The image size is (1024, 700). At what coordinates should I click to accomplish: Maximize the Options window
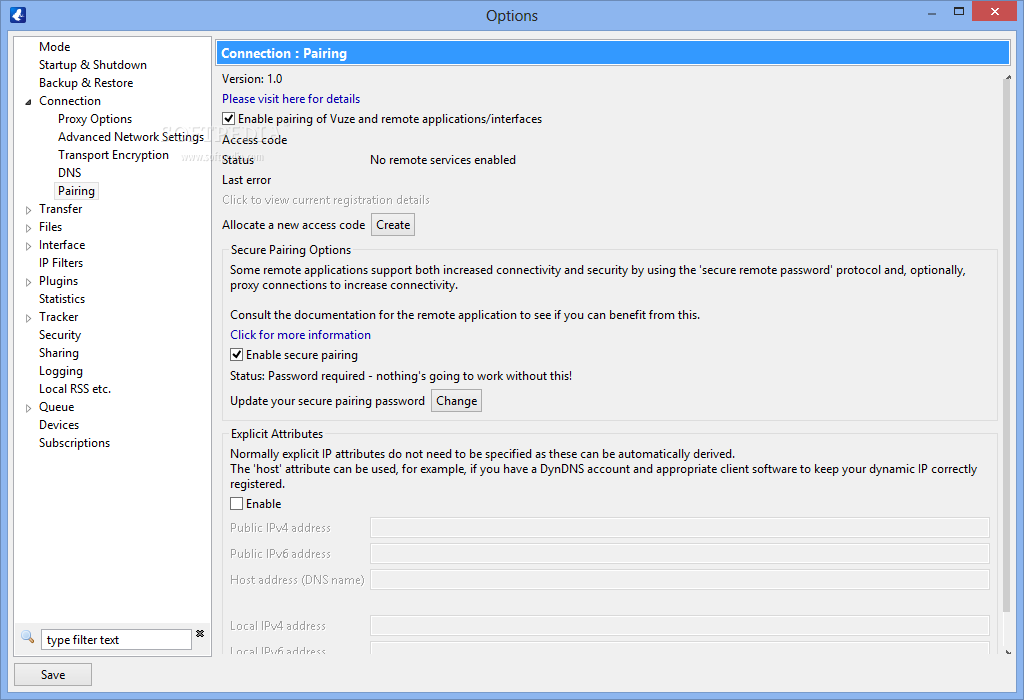[959, 11]
